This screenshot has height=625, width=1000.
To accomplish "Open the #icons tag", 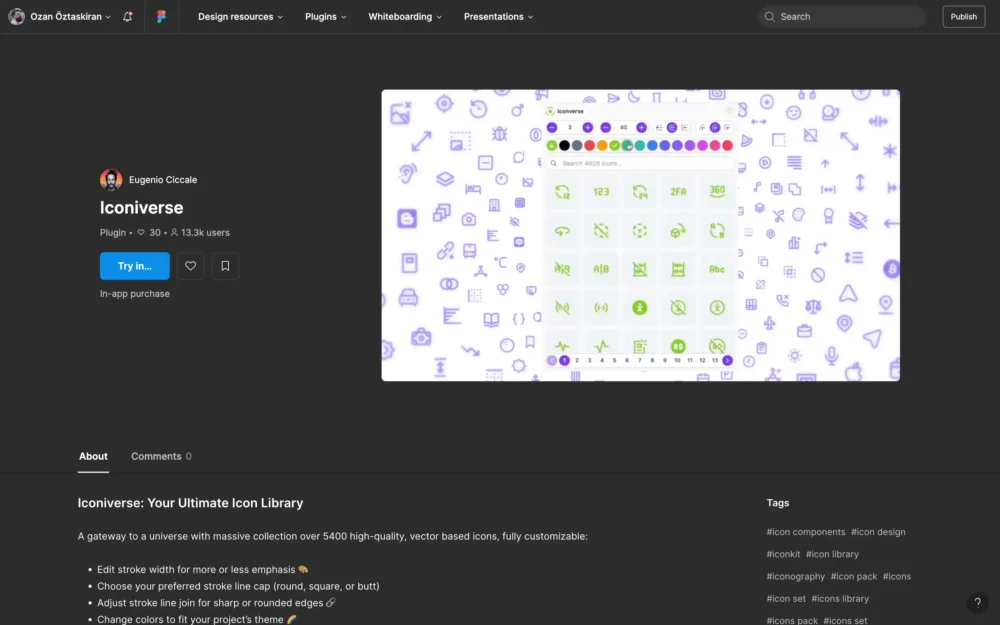I will point(897,577).
